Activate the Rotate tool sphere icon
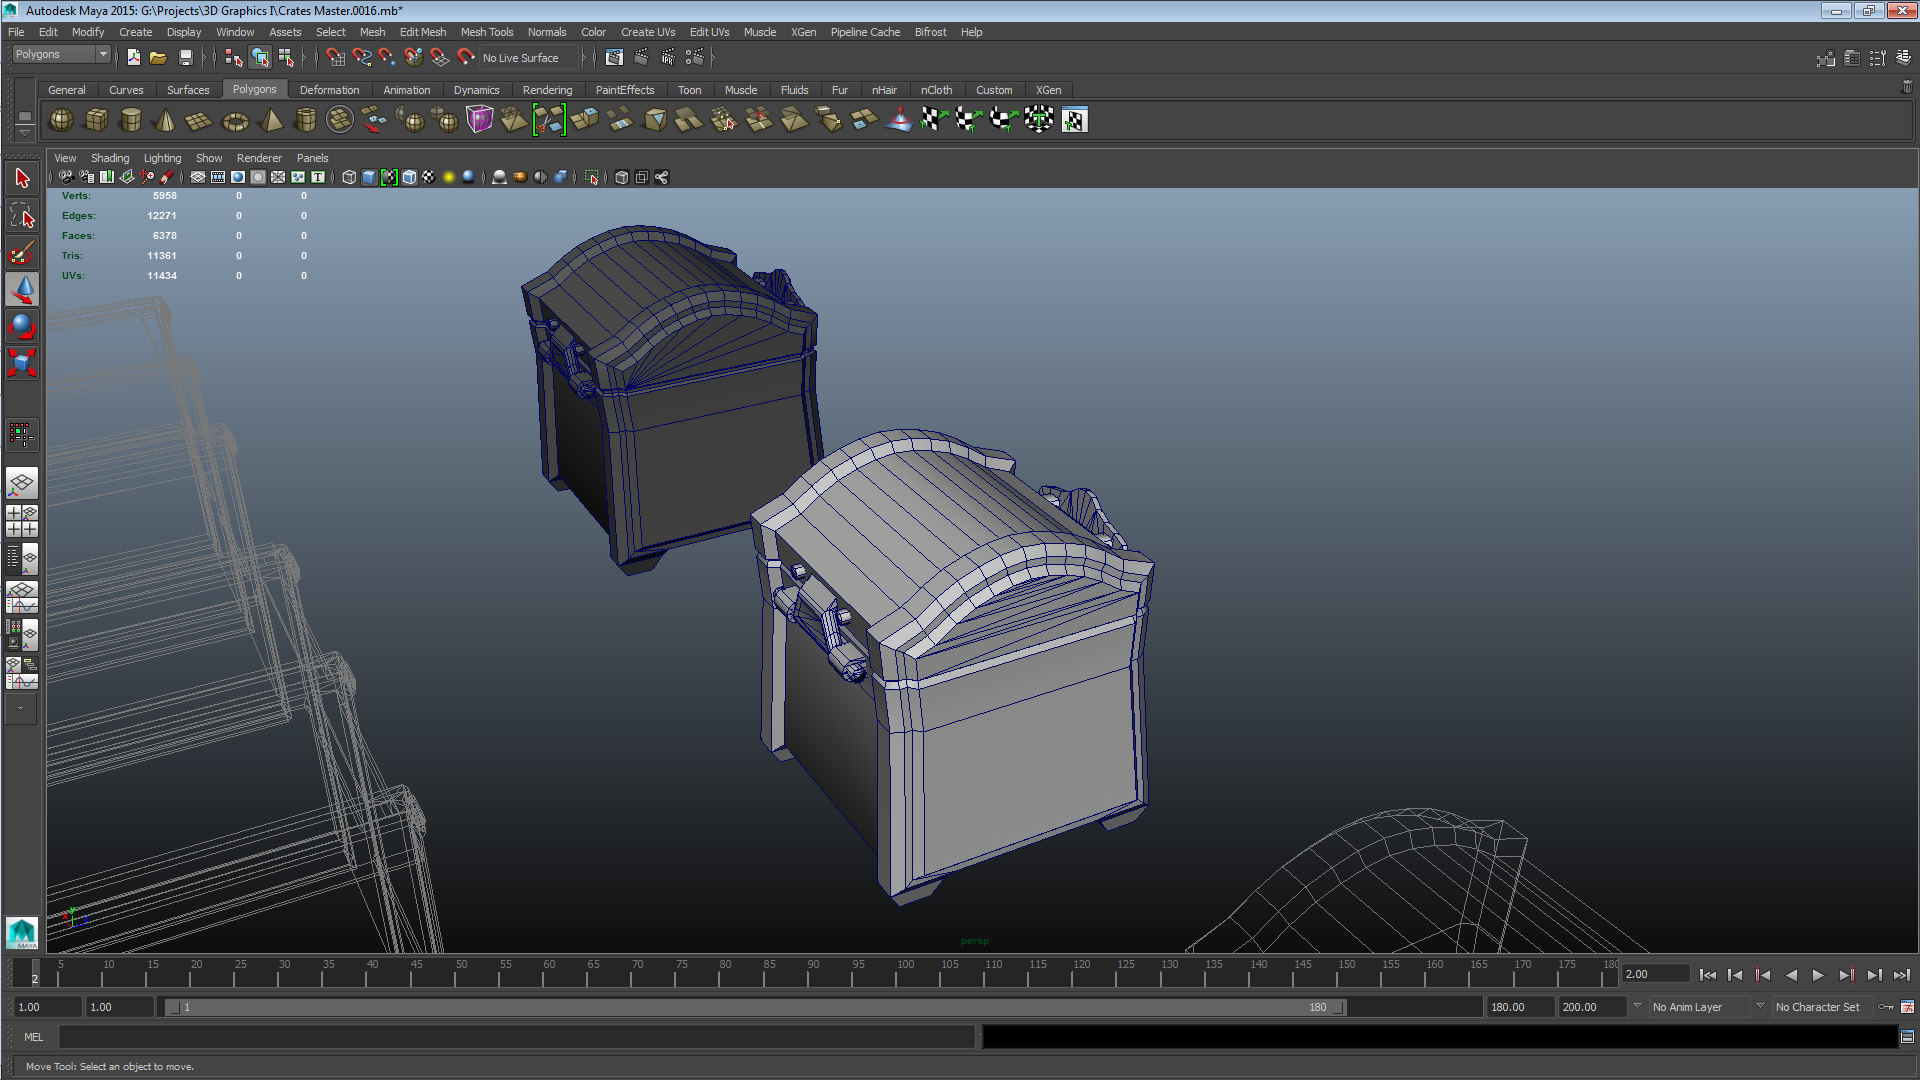Screen dimensions: 1920x1080 pyautogui.click(x=22, y=326)
